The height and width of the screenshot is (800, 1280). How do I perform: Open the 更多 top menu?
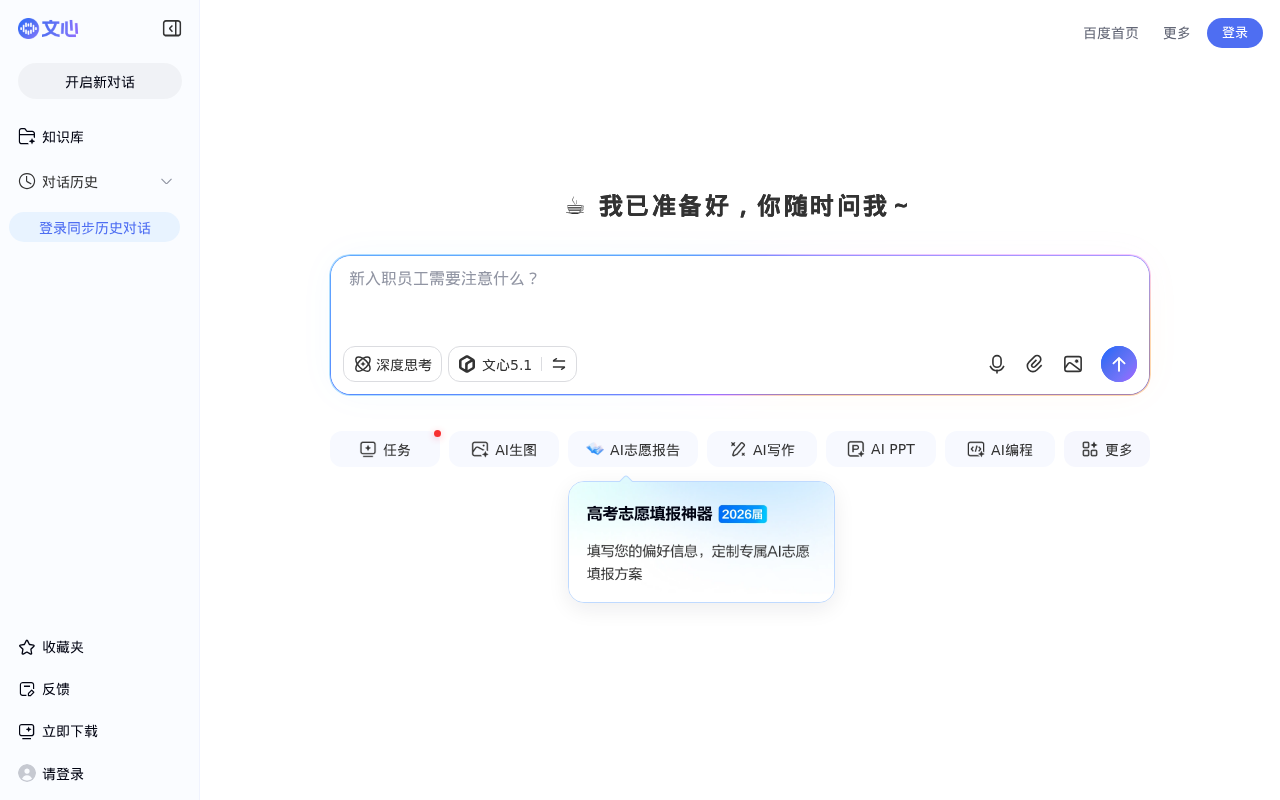pyautogui.click(x=1177, y=33)
